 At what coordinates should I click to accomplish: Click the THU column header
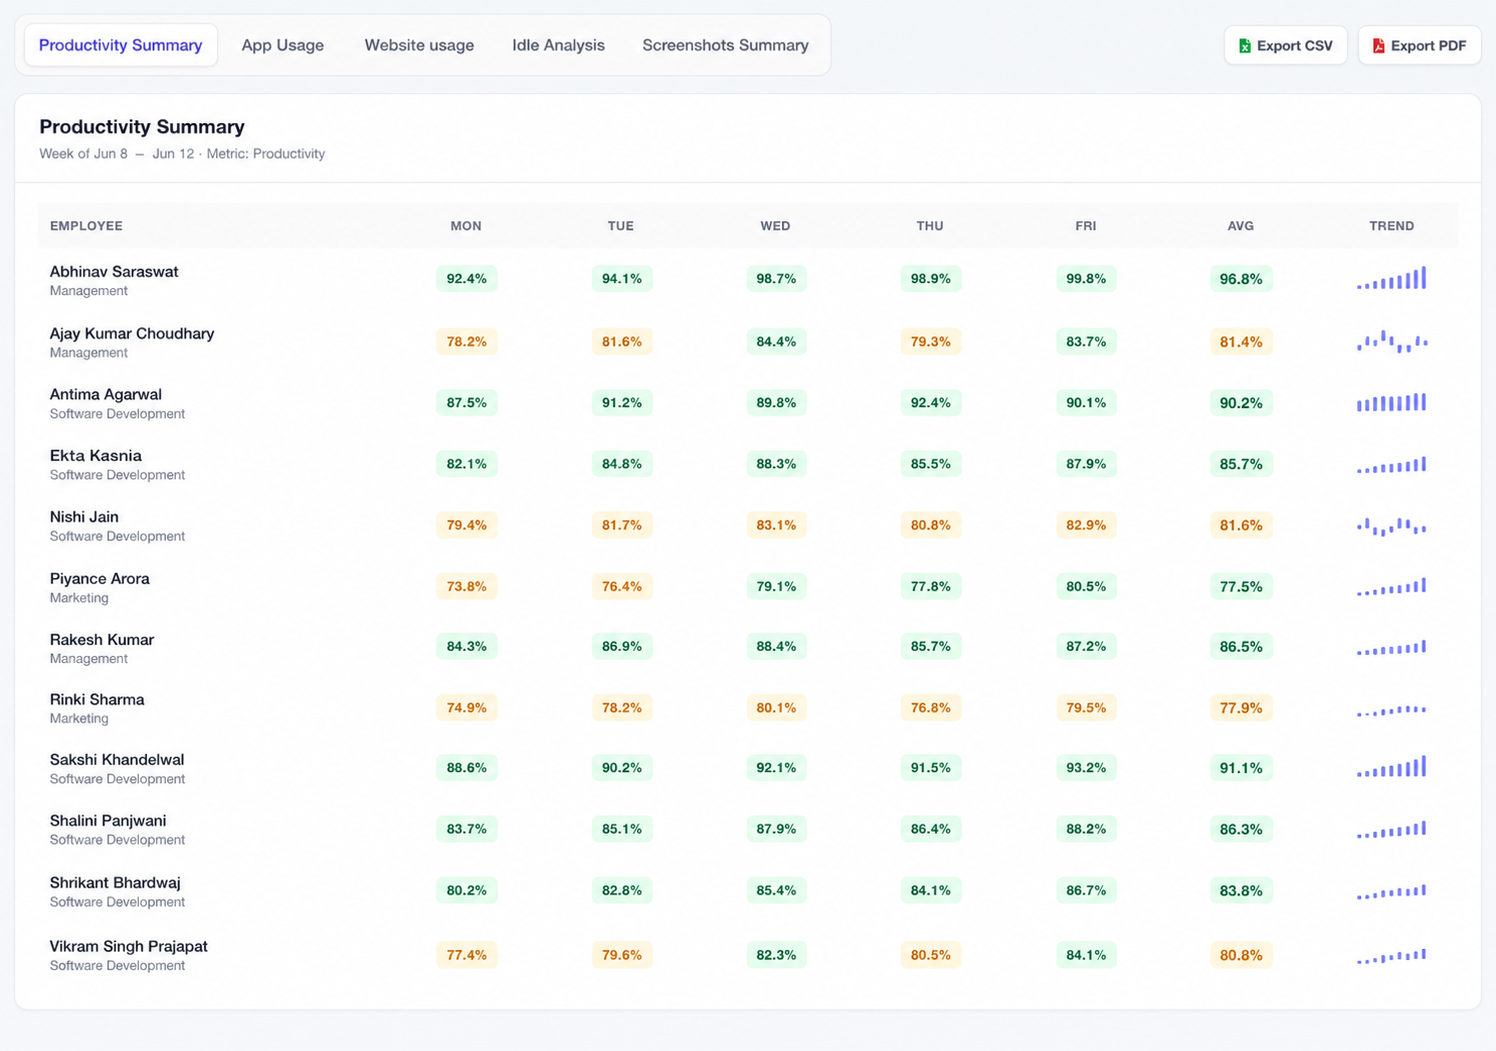click(x=930, y=226)
